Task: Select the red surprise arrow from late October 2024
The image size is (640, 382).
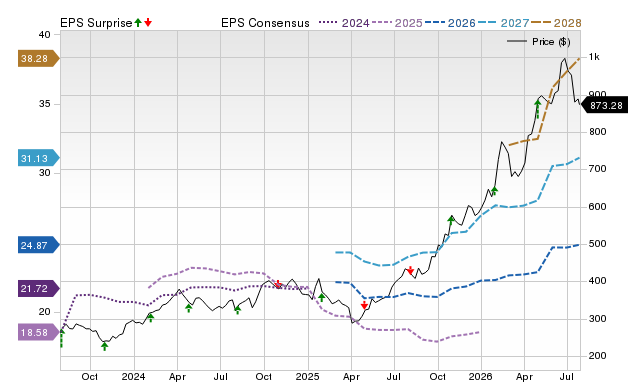Action: point(278,284)
